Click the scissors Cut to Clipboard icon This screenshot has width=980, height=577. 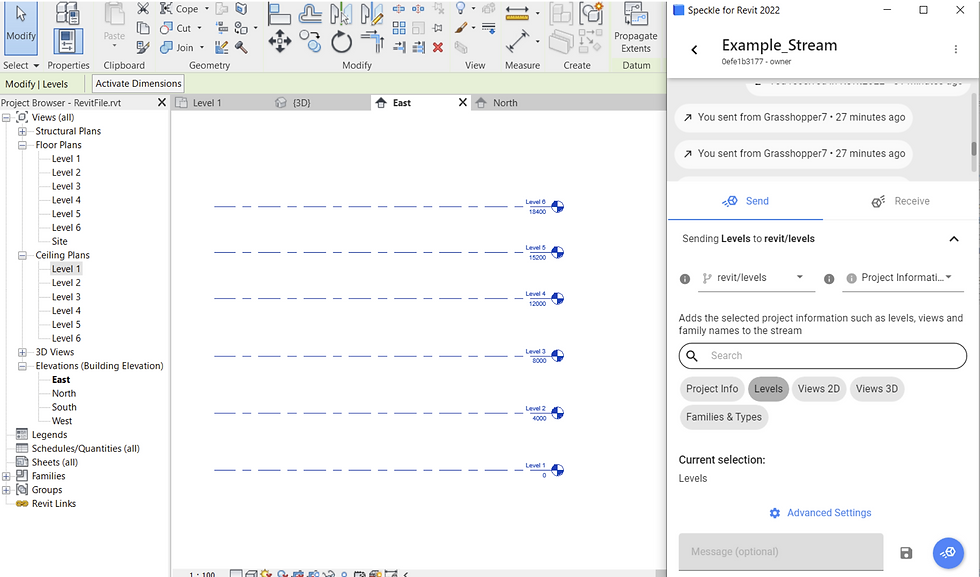click(143, 9)
